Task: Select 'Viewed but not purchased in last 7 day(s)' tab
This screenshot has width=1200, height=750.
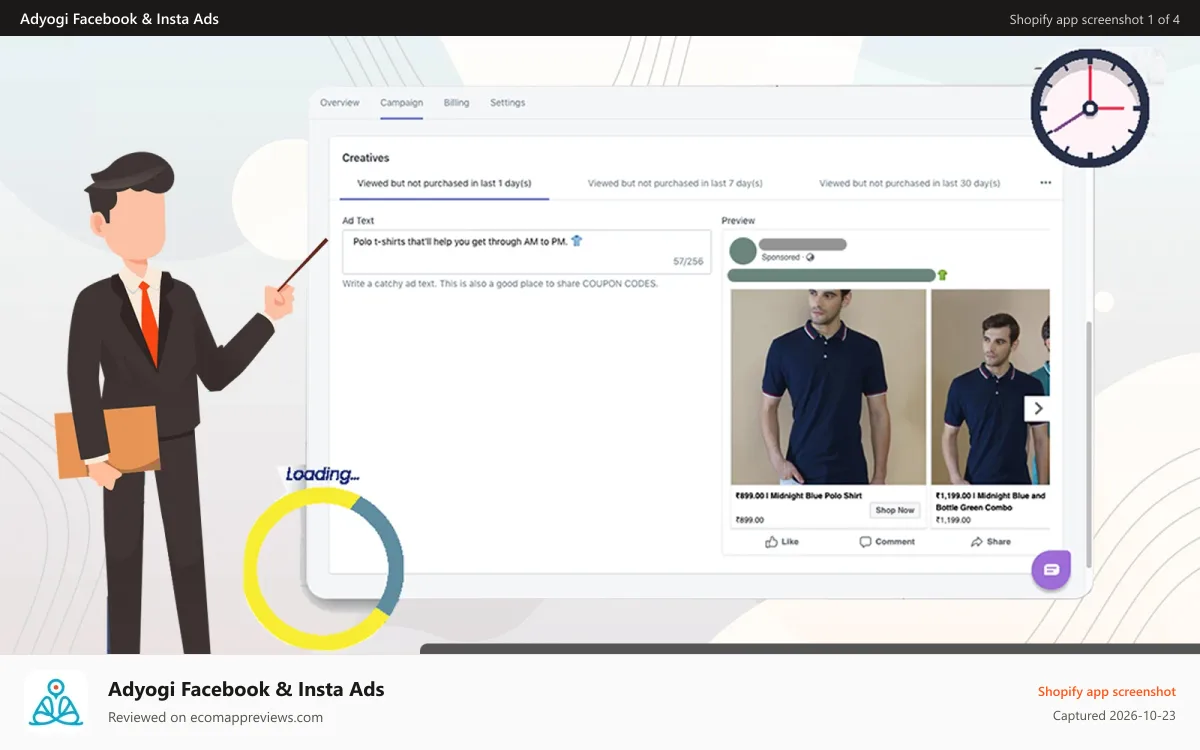Action: (675, 184)
